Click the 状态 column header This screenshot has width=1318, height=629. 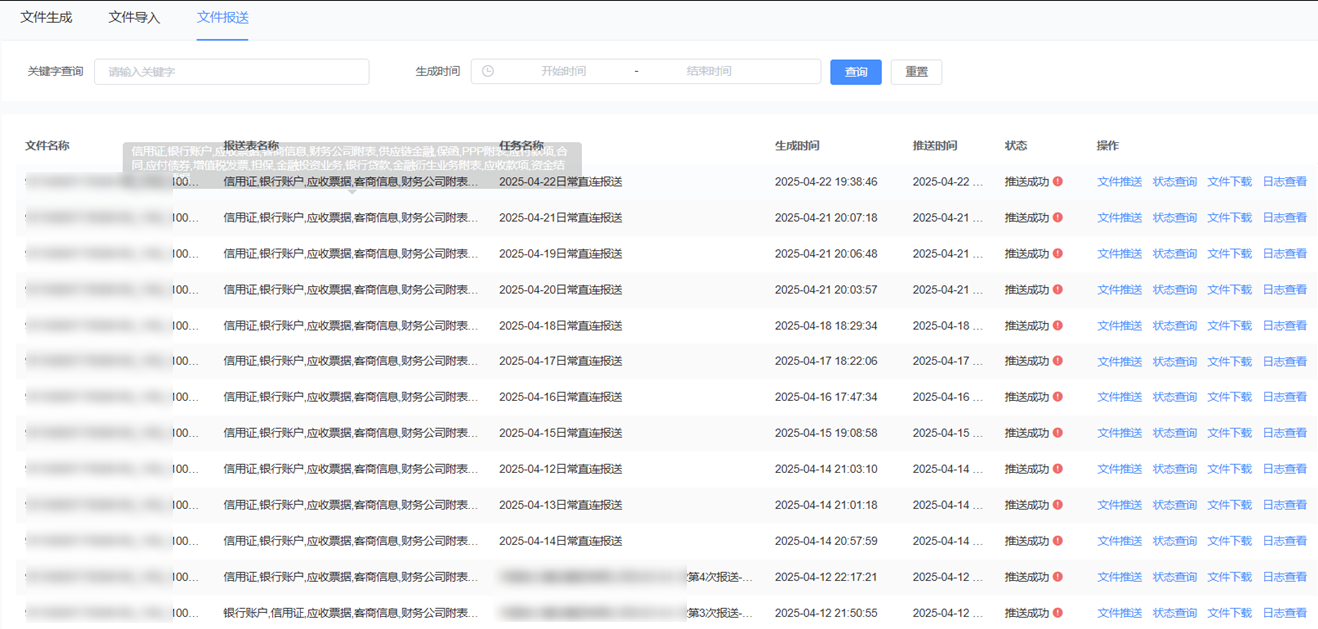1016,146
